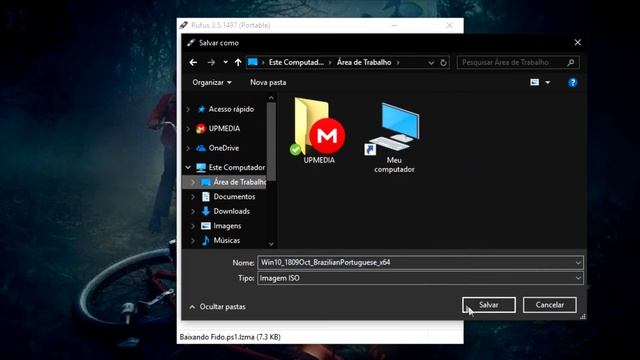This screenshot has width=640, height=360.
Task: Click the Pesquisar Área de Trabalho search box
Action: coord(518,62)
